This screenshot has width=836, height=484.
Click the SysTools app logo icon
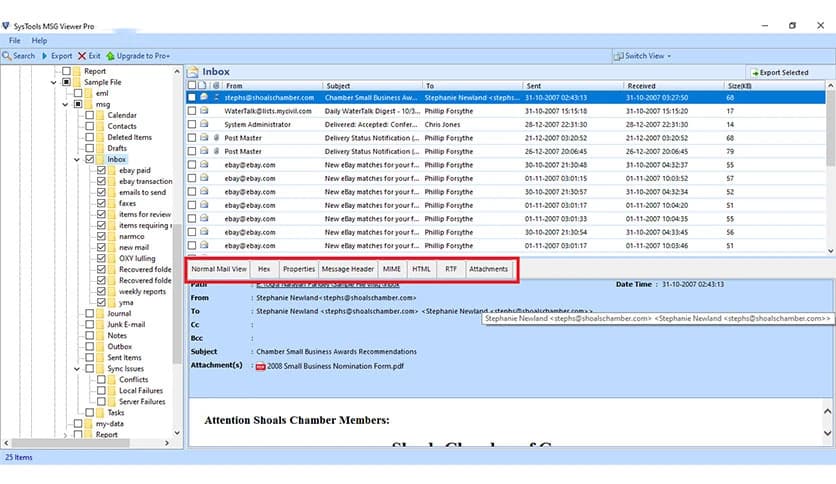tap(6, 26)
